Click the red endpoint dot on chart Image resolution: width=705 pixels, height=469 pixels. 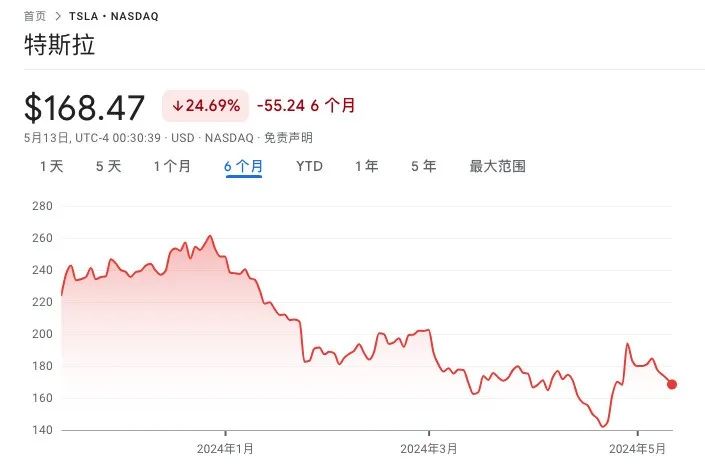(x=672, y=384)
